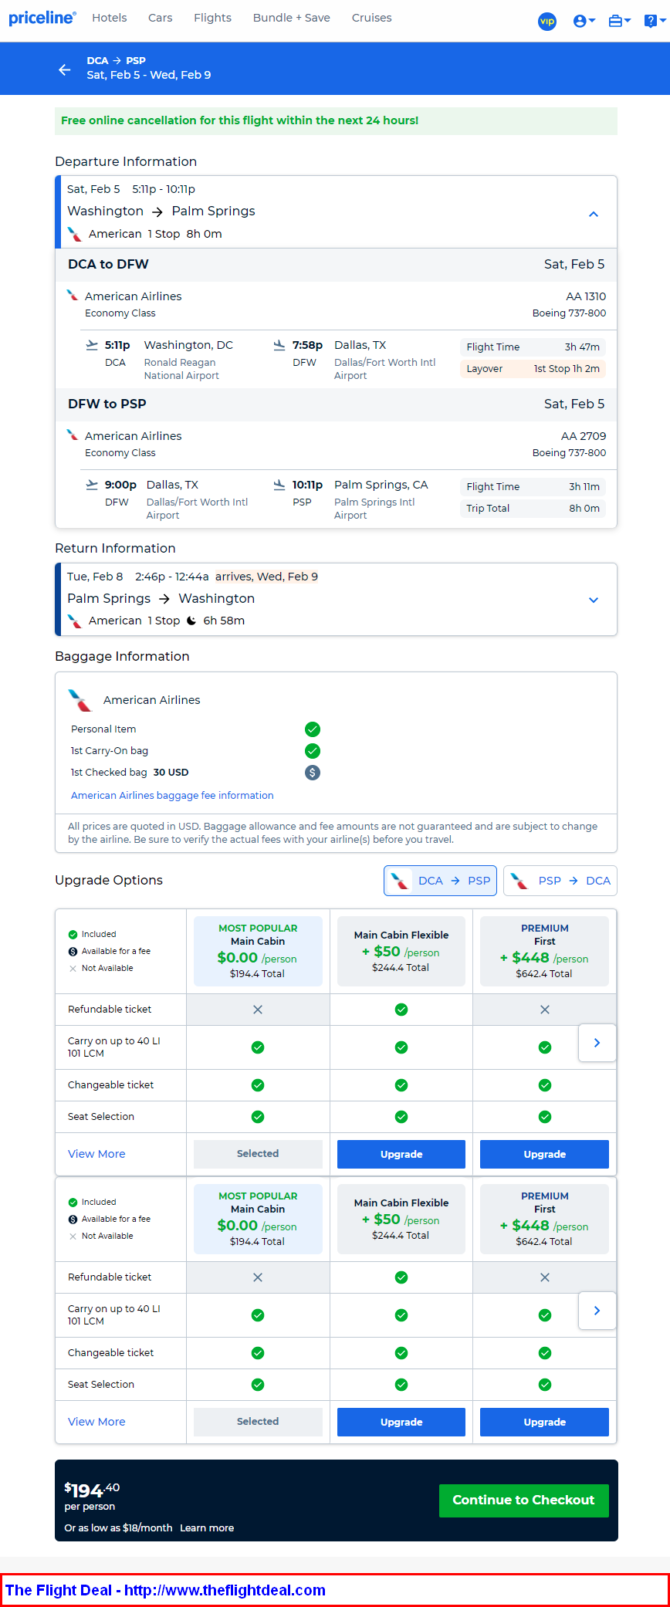
Task: Click the AA 2709 flight number
Action: click(584, 437)
